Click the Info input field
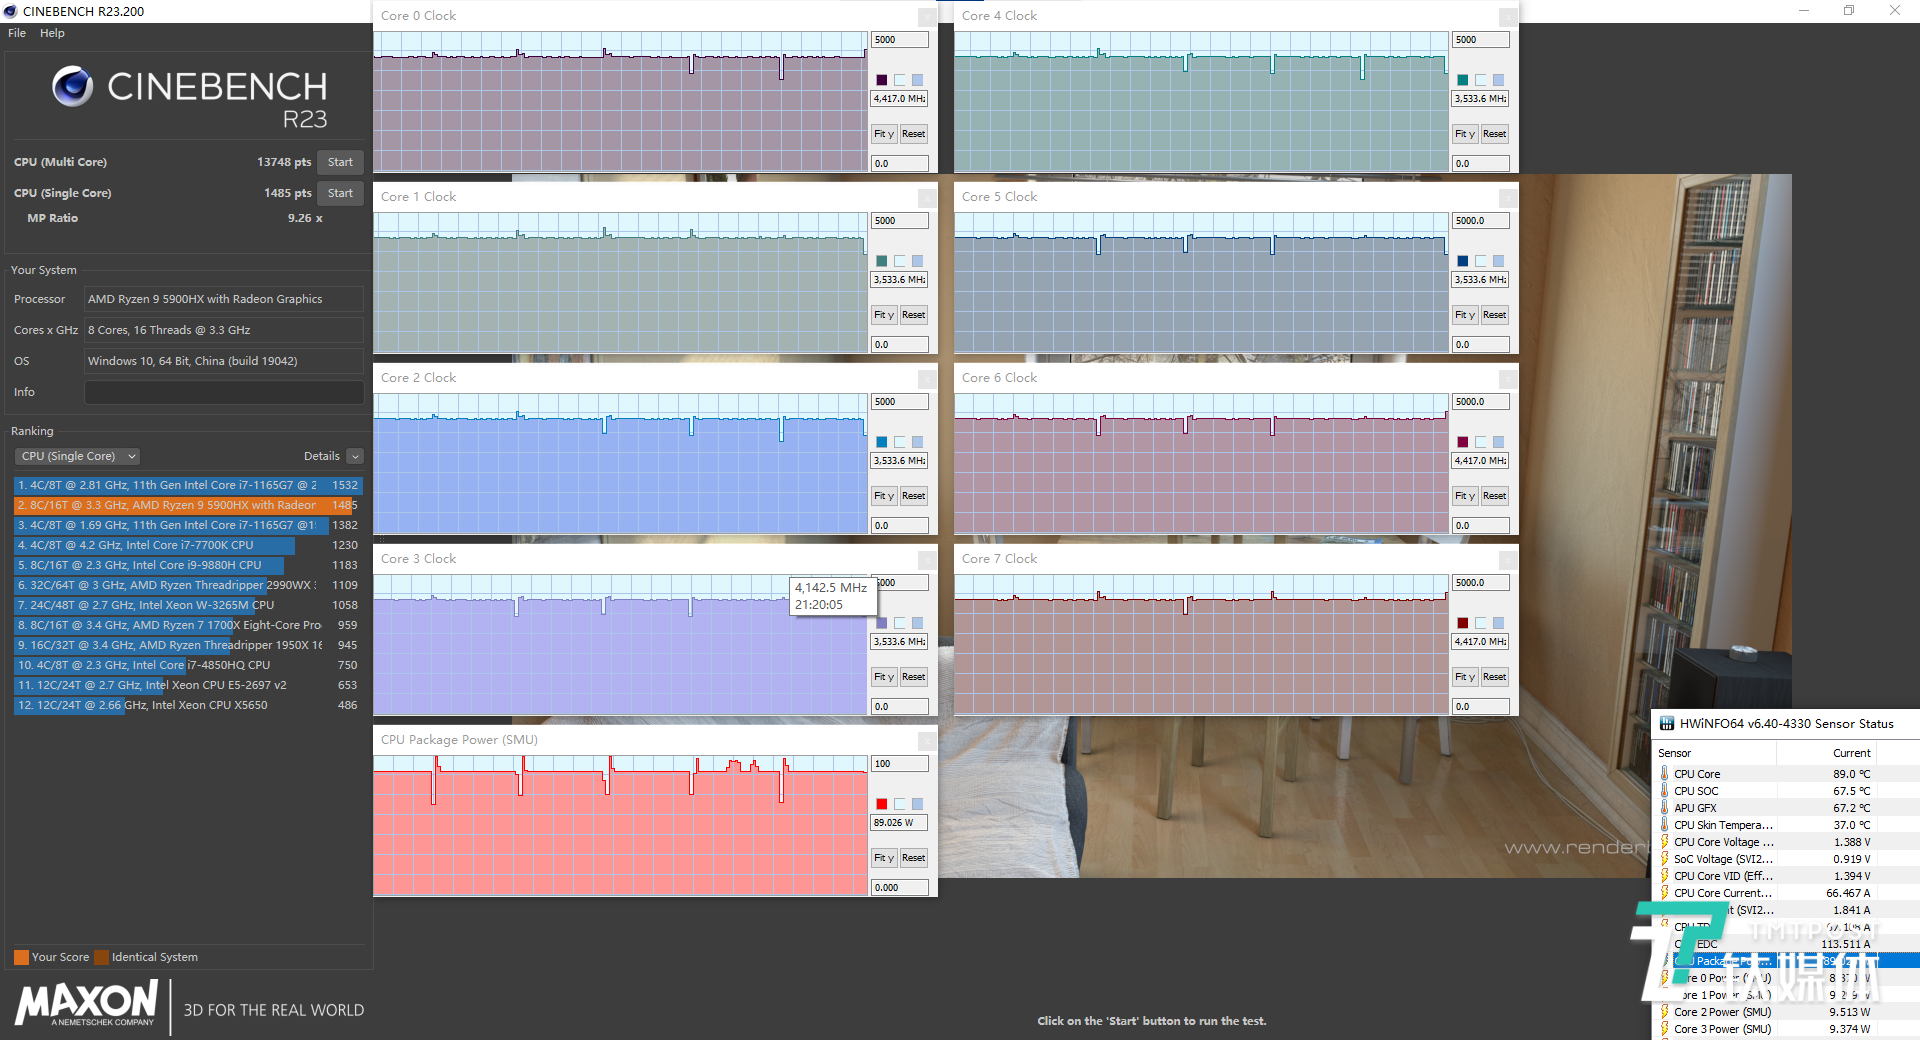1920x1040 pixels. point(224,392)
